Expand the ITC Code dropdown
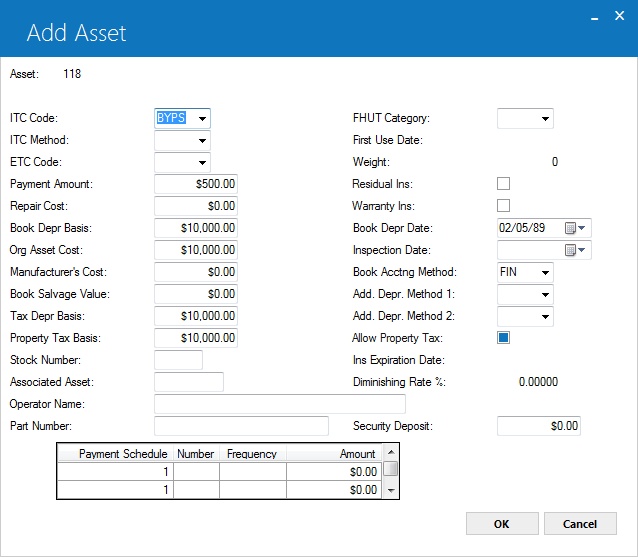Viewport: 638px width, 557px height. pos(202,119)
